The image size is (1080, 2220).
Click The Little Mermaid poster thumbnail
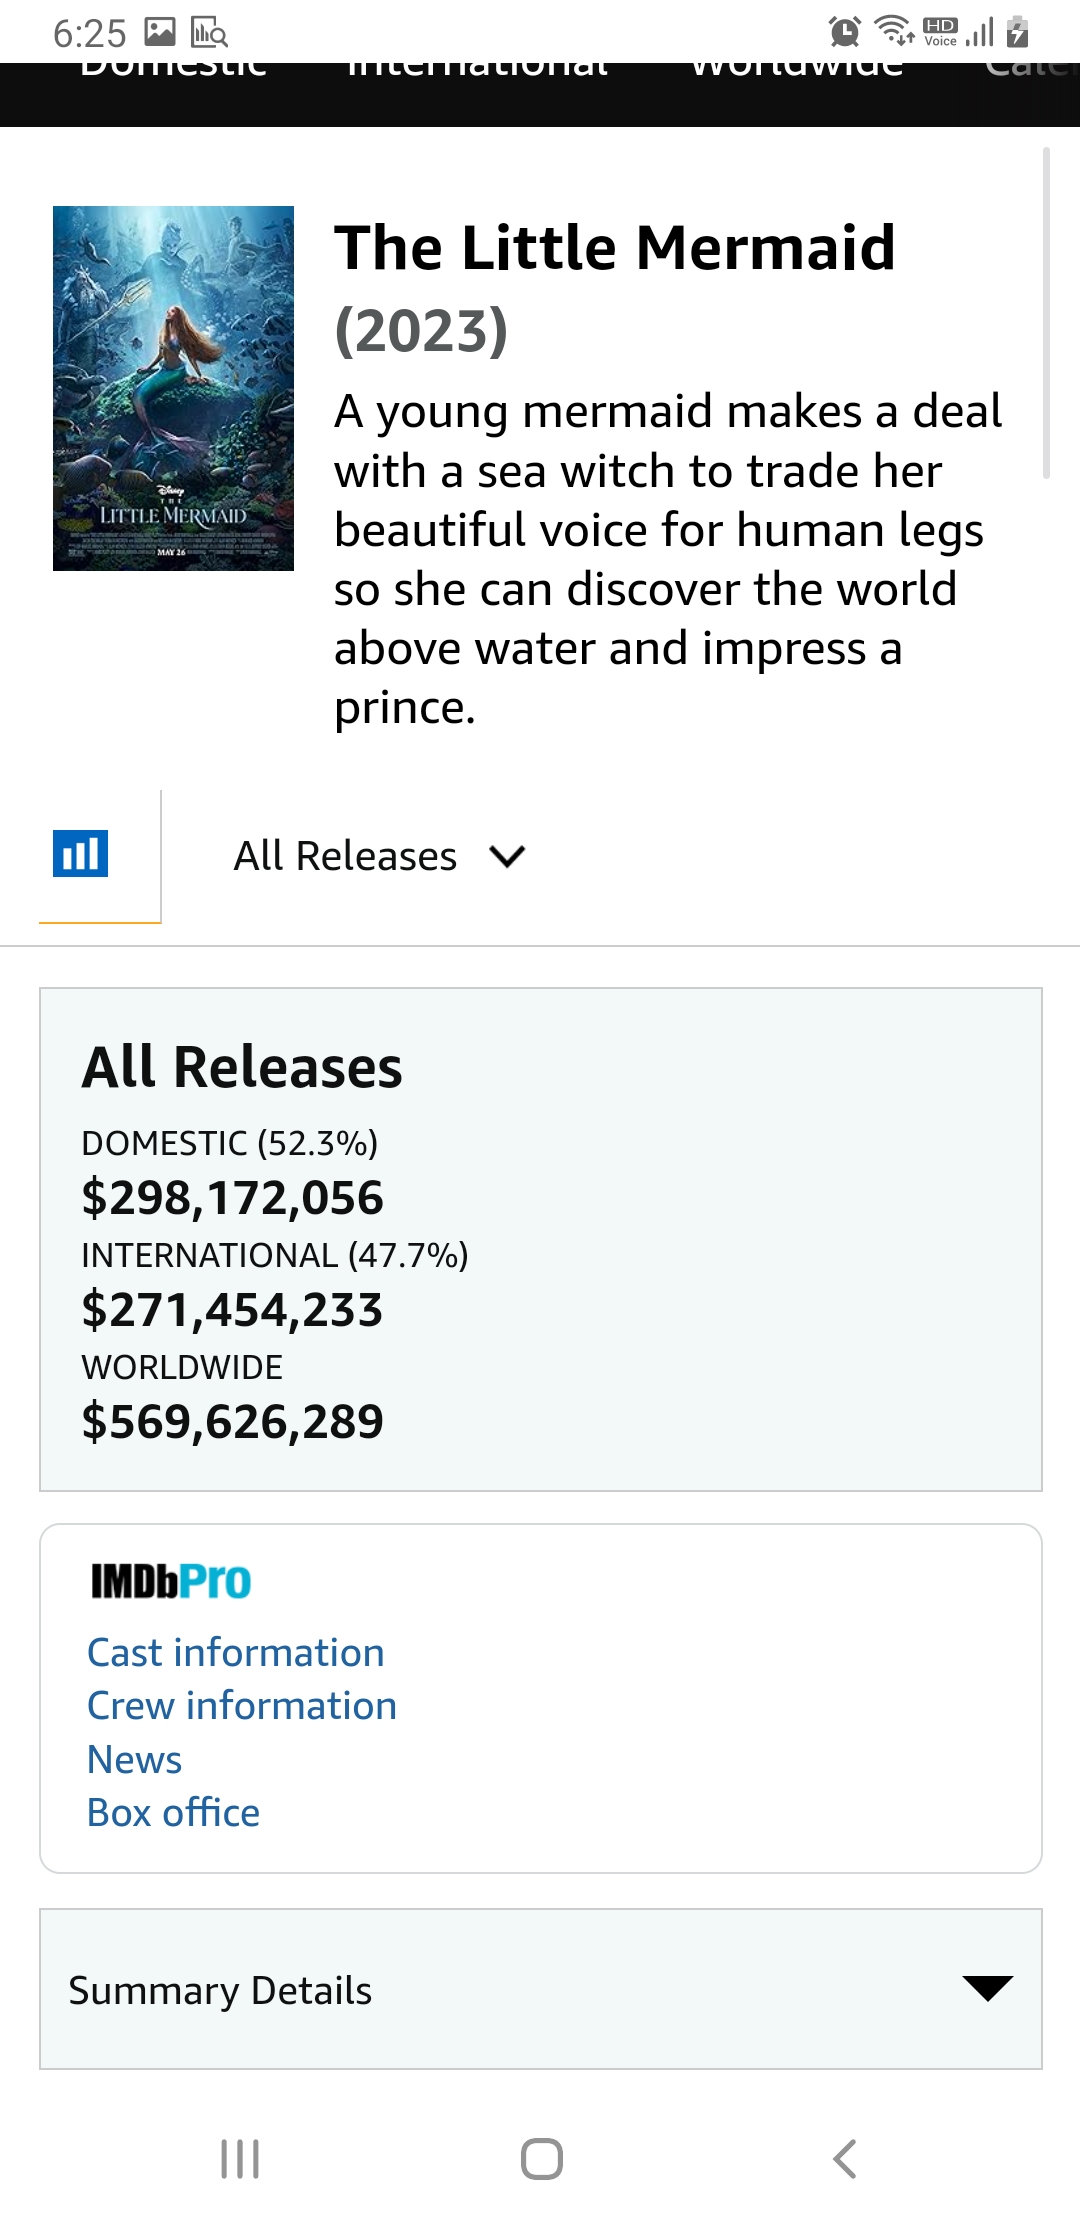click(x=173, y=388)
